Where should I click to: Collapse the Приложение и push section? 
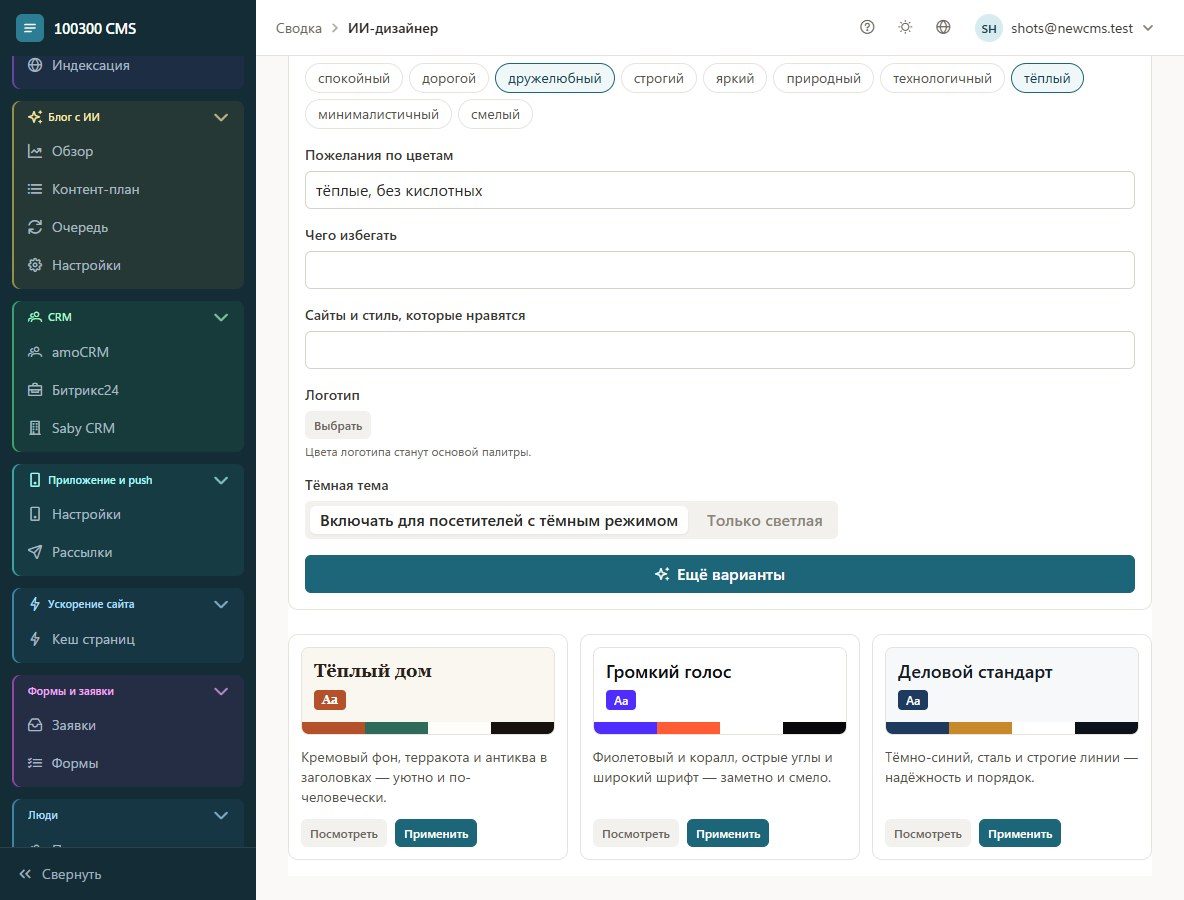[220, 480]
